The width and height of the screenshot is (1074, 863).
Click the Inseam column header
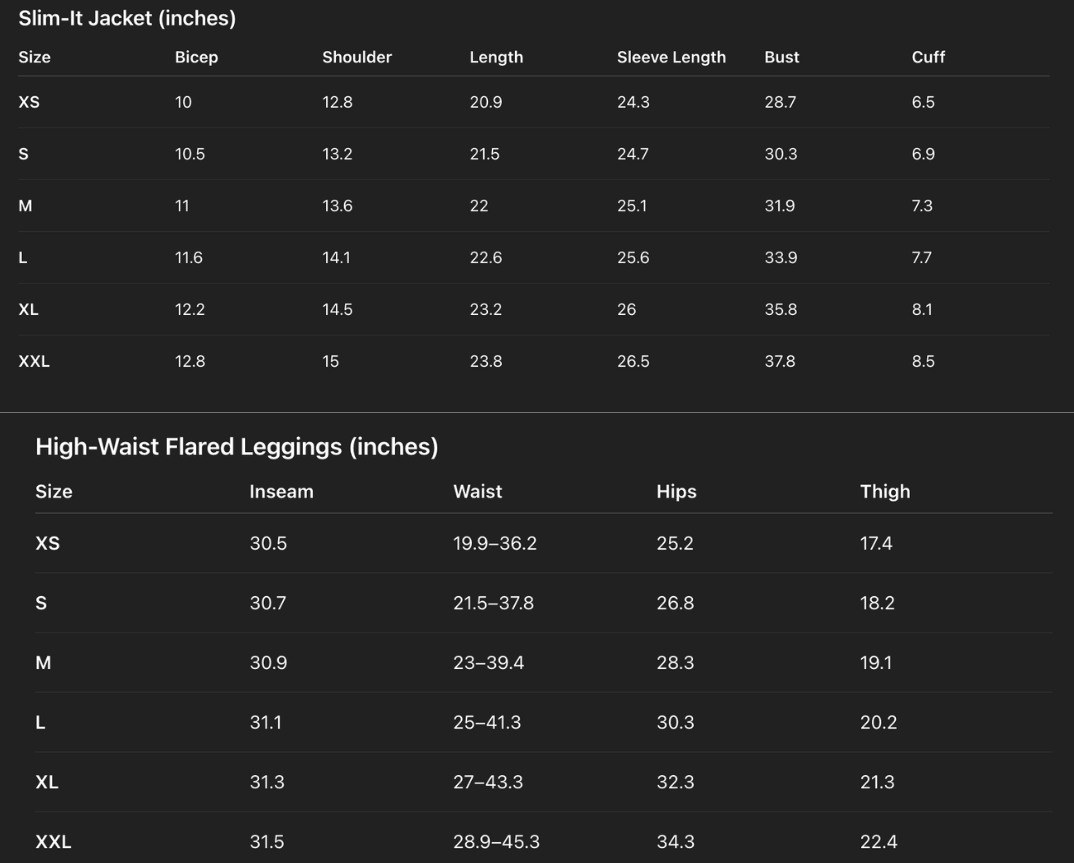(281, 491)
